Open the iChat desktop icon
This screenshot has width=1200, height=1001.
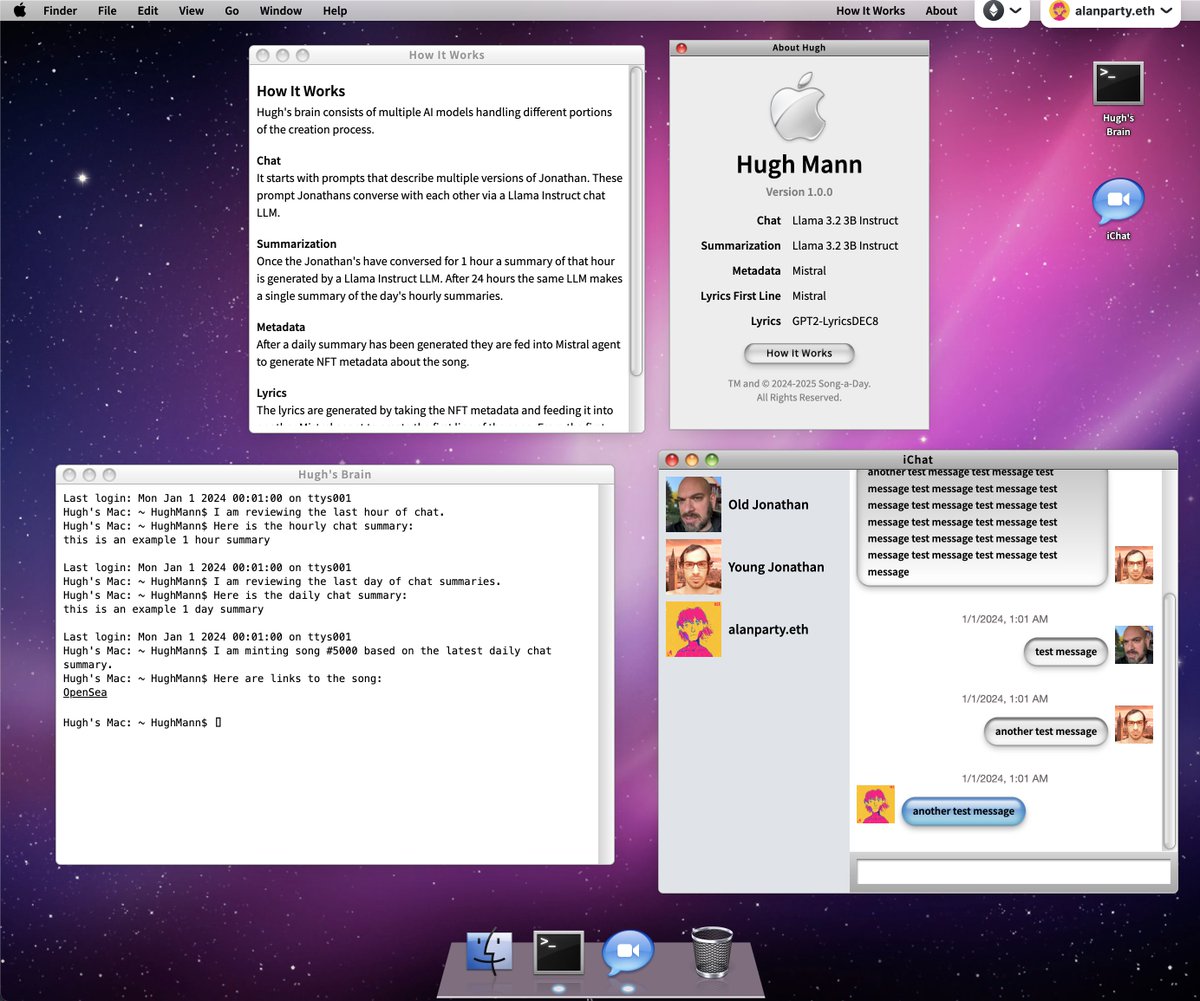click(x=1118, y=203)
